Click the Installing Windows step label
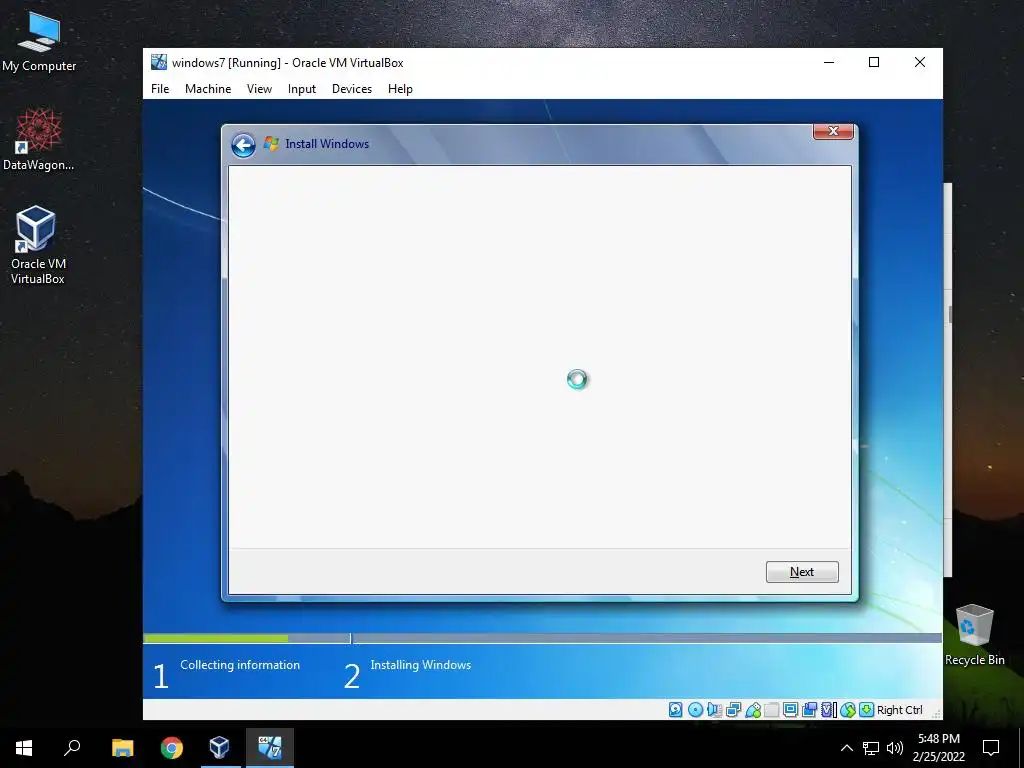This screenshot has height=768, width=1024. tap(421, 665)
